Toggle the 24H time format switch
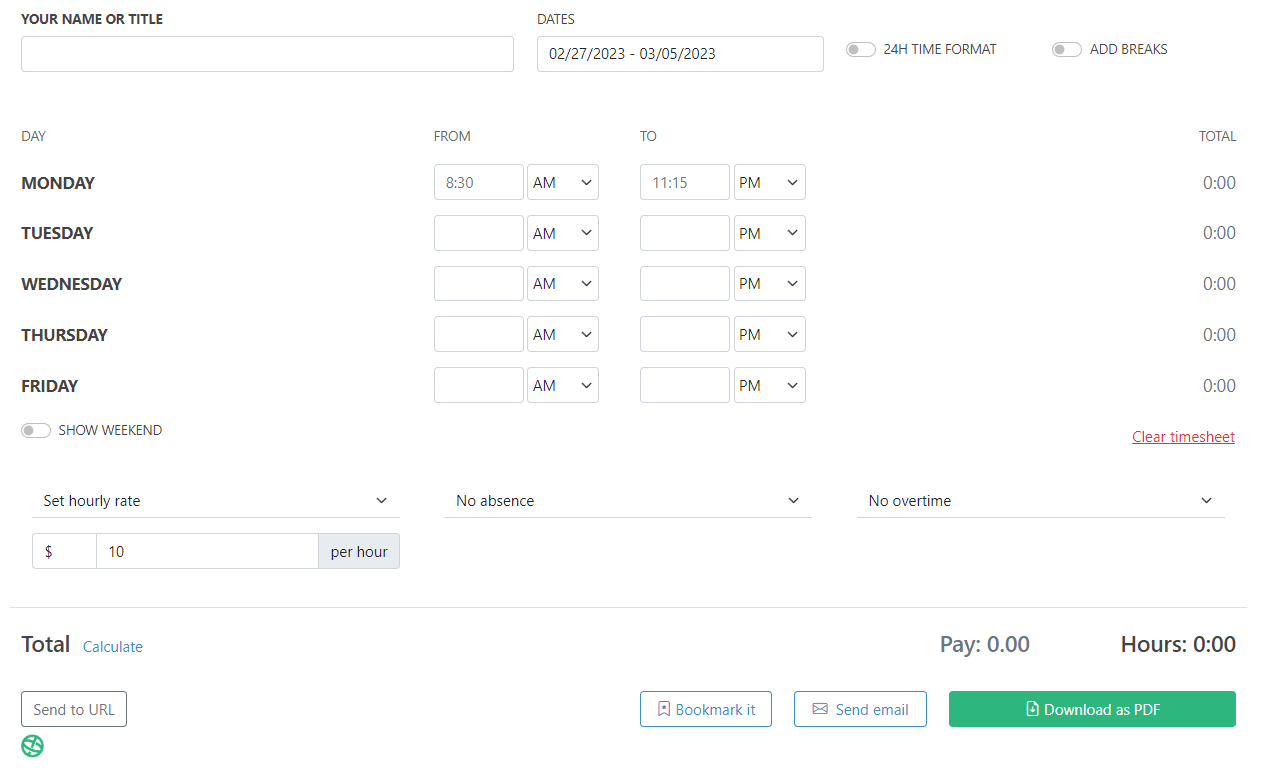 pyautogui.click(x=860, y=50)
